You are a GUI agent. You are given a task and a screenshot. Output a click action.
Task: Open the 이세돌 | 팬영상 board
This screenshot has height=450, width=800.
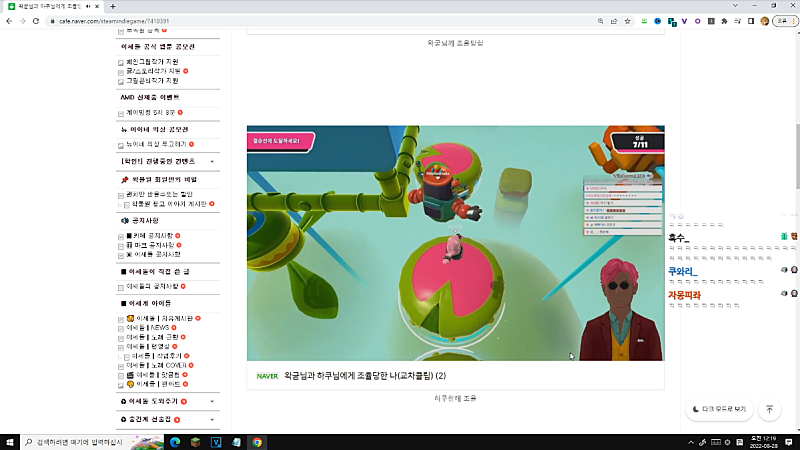[148, 346]
